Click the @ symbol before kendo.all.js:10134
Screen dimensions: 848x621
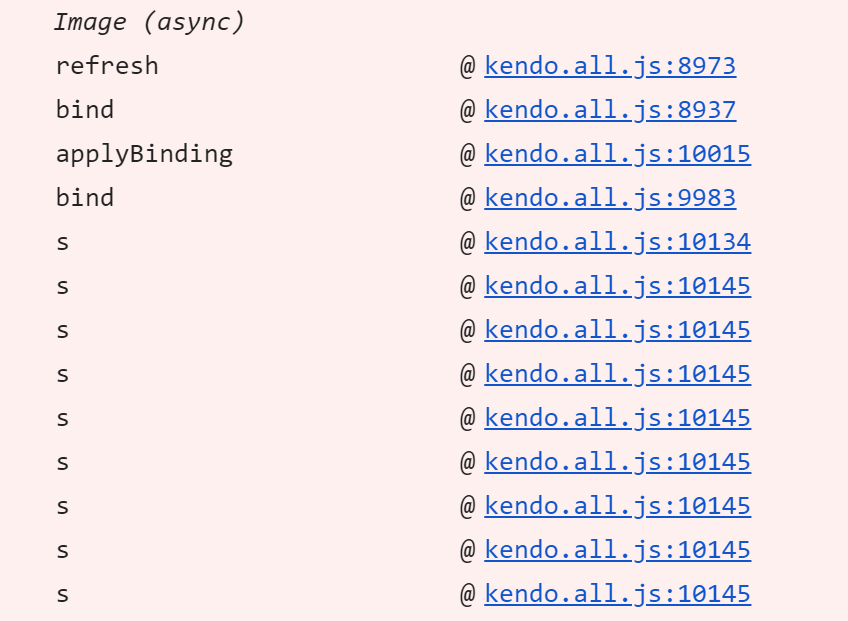pos(467,243)
